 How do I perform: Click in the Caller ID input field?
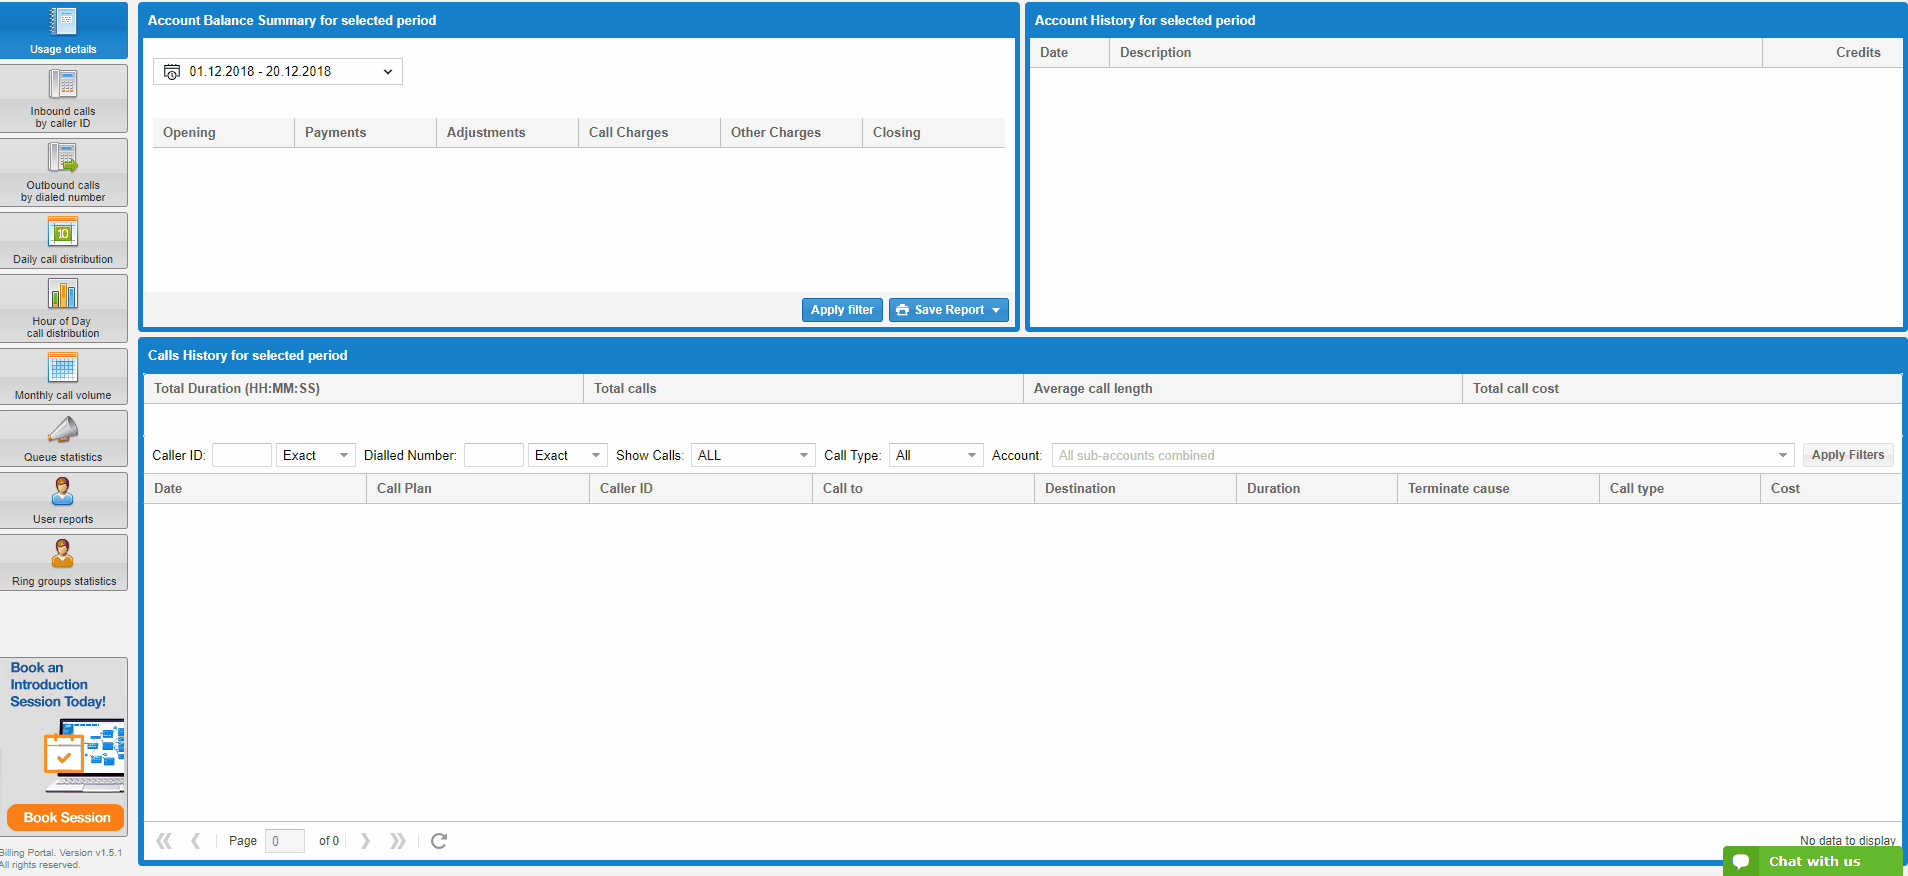click(242, 455)
